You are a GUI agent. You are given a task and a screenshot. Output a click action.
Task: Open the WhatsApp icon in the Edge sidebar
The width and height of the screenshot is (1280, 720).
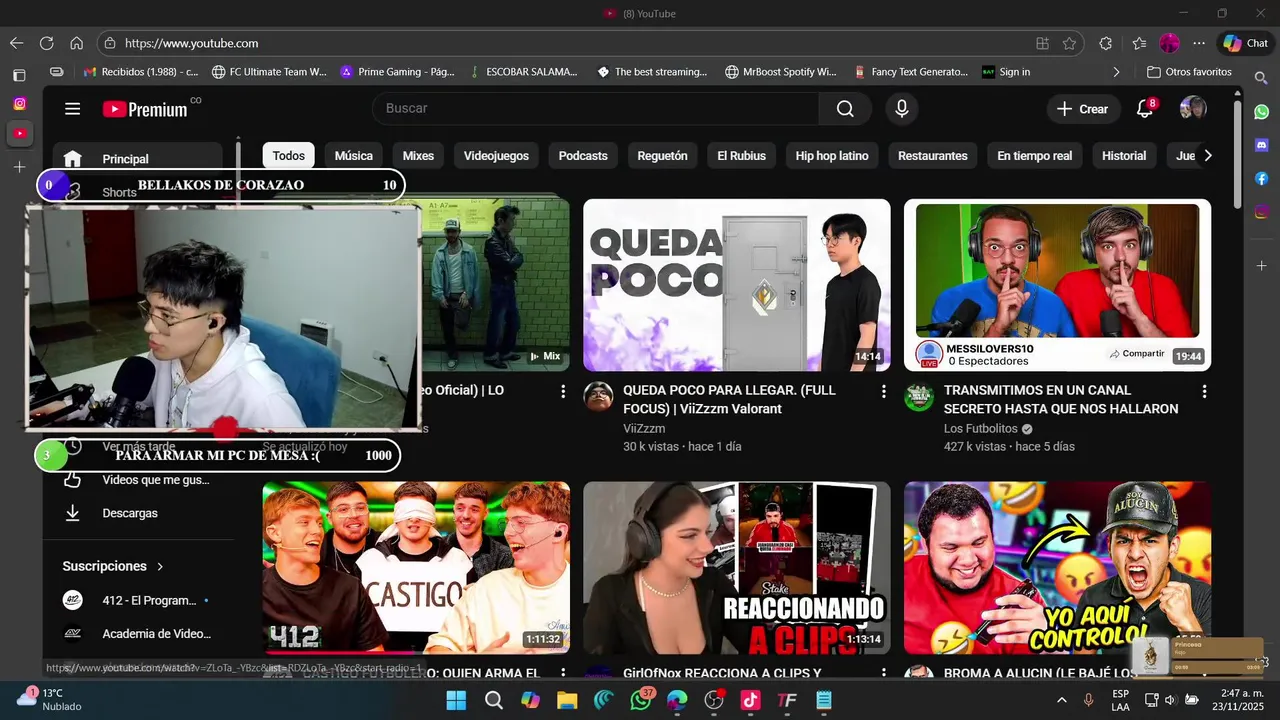(1261, 112)
